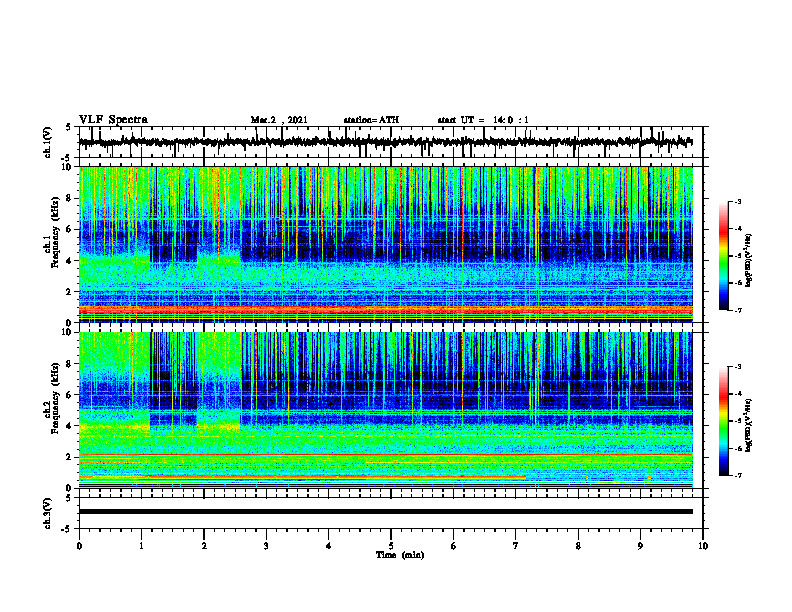Click the ch.1 "Frequency (kHz)" axis title
This screenshot has height=612, width=792.
(55, 233)
